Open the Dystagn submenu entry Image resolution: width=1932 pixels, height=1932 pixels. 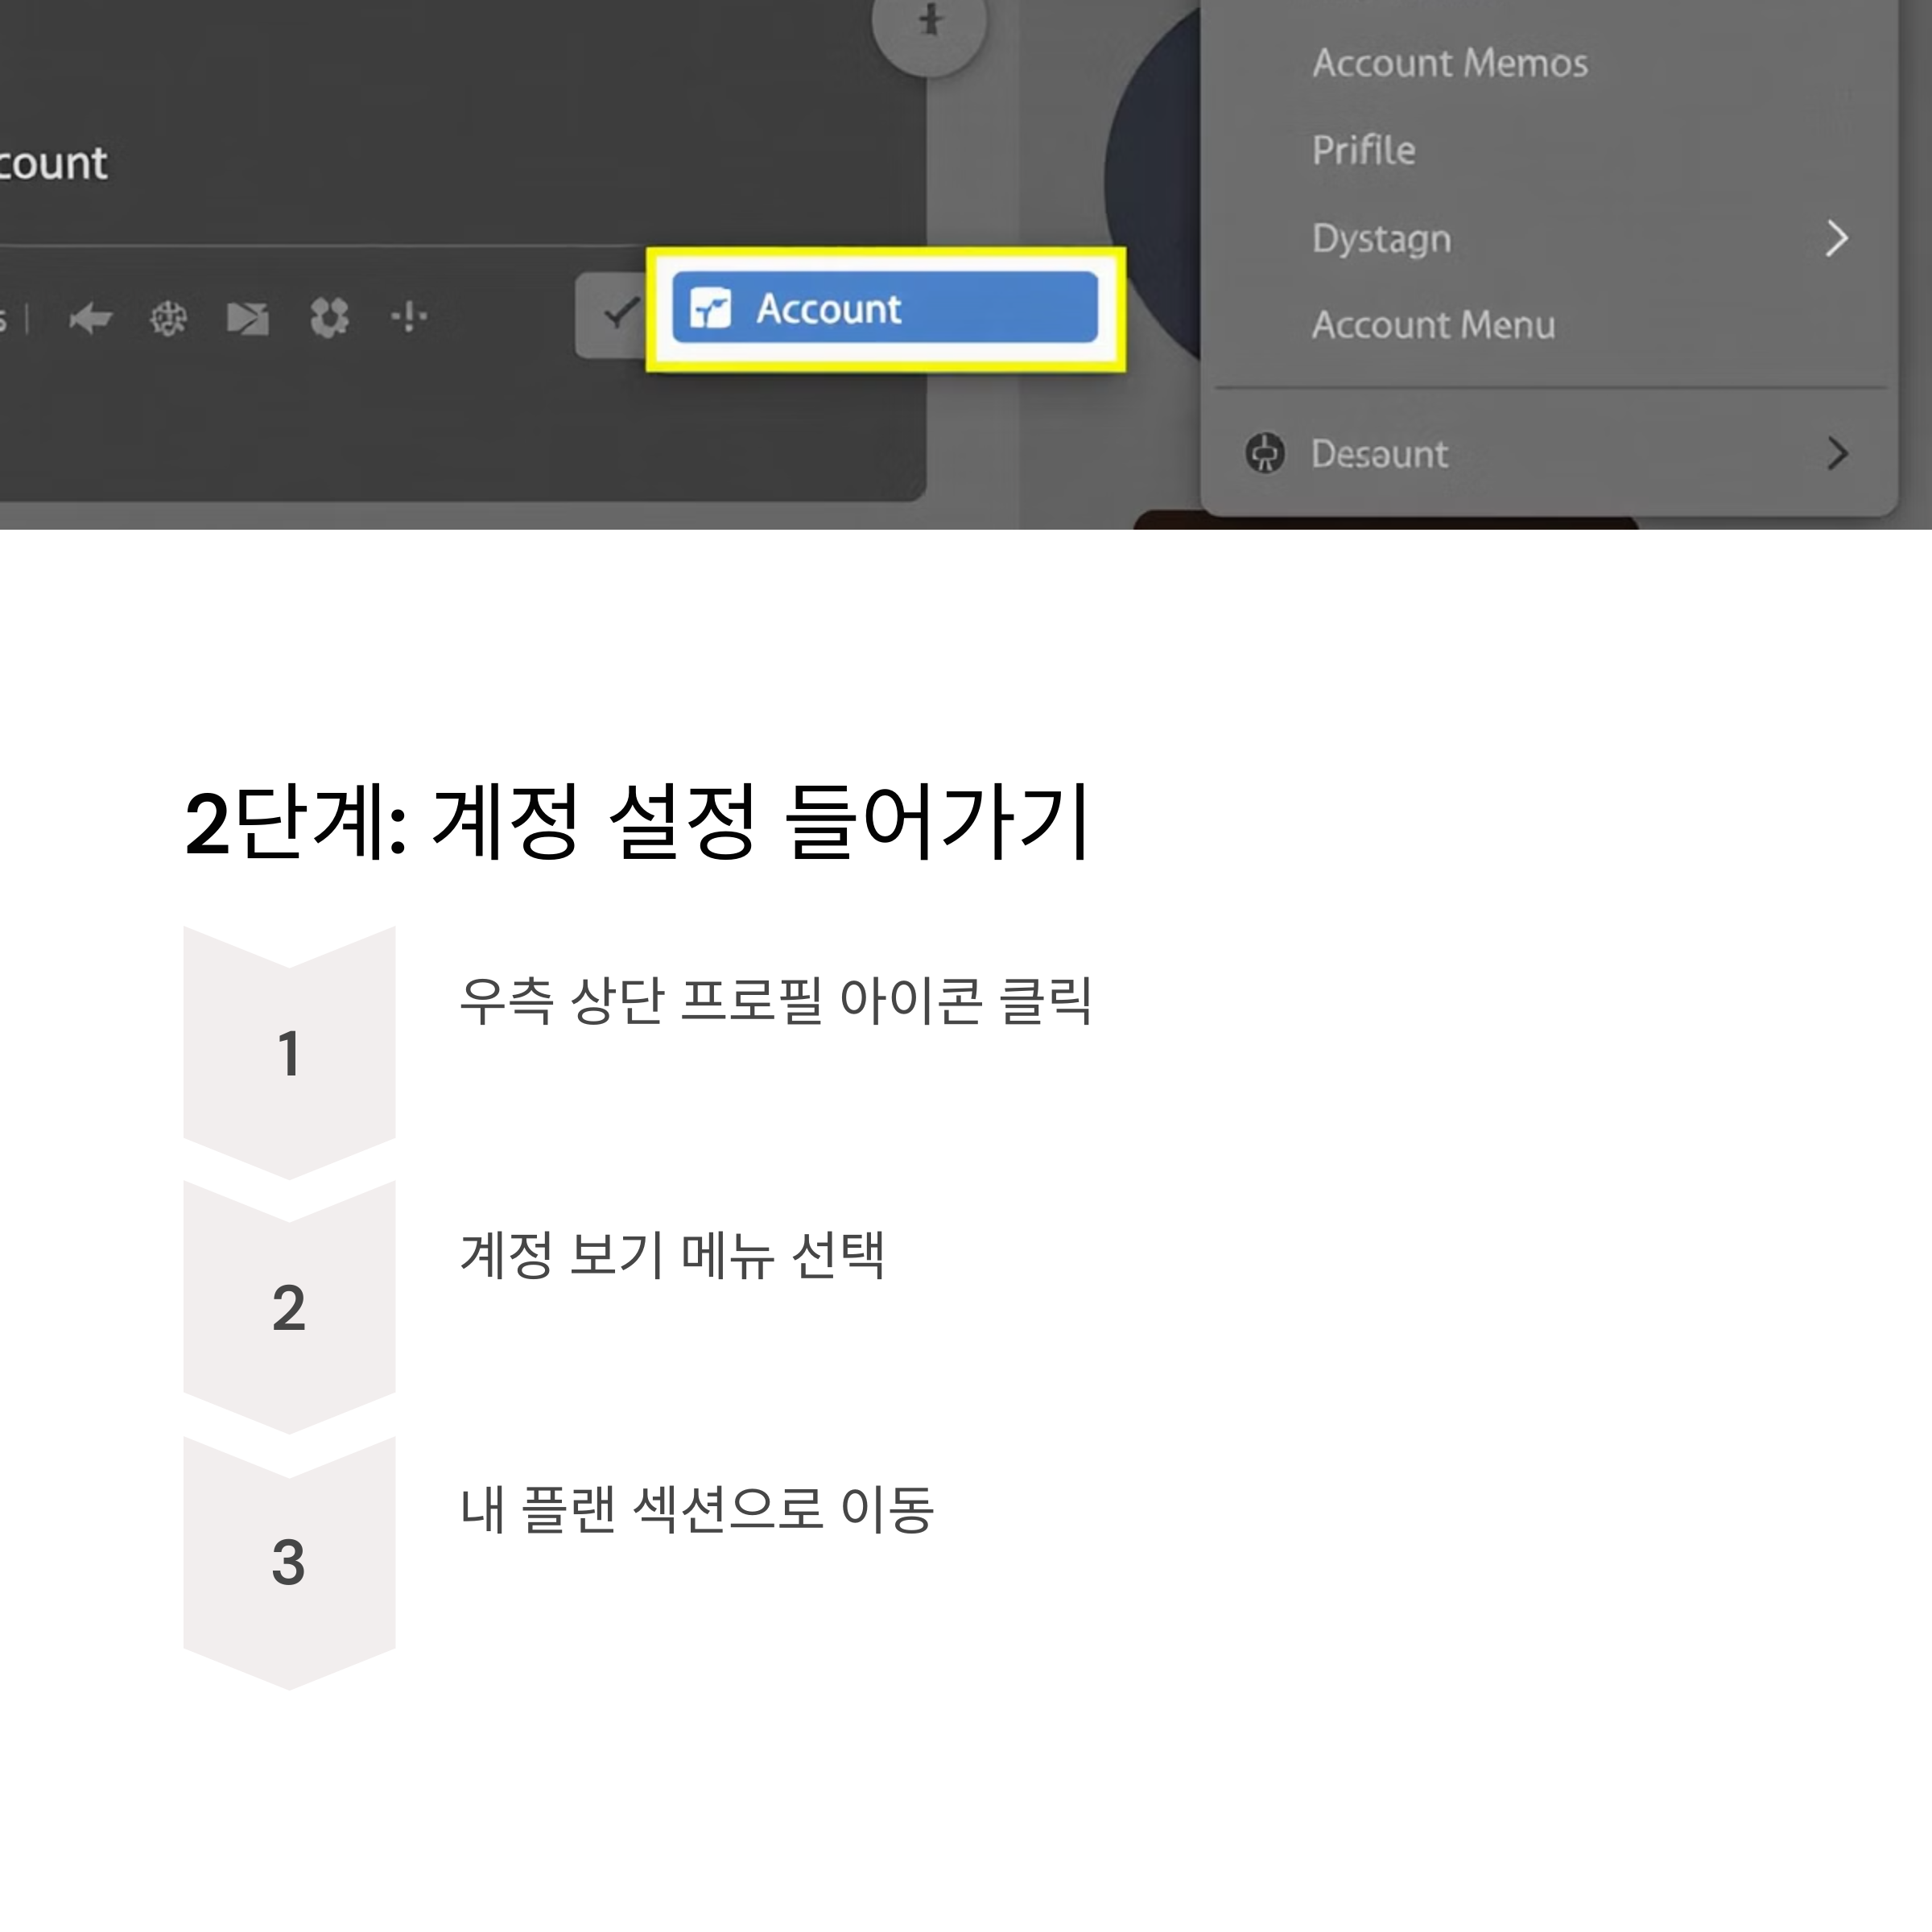[1381, 239]
